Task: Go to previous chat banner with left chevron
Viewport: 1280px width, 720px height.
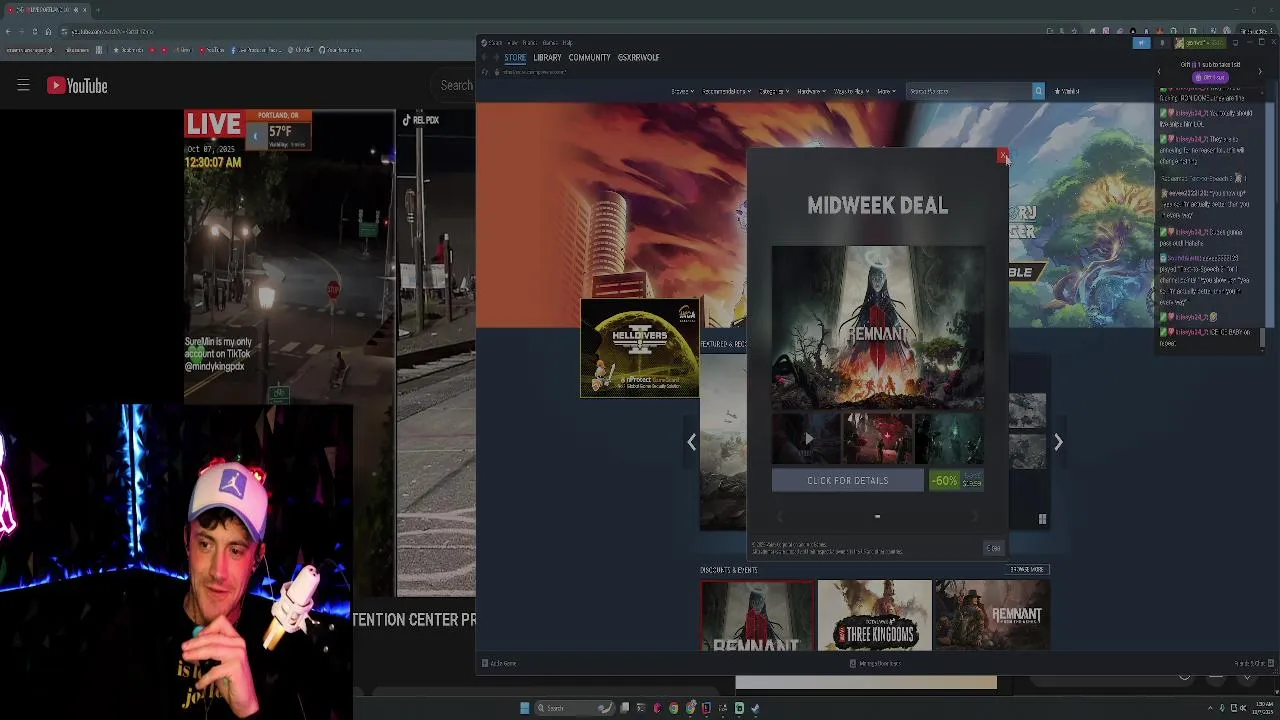Action: (x=1159, y=71)
